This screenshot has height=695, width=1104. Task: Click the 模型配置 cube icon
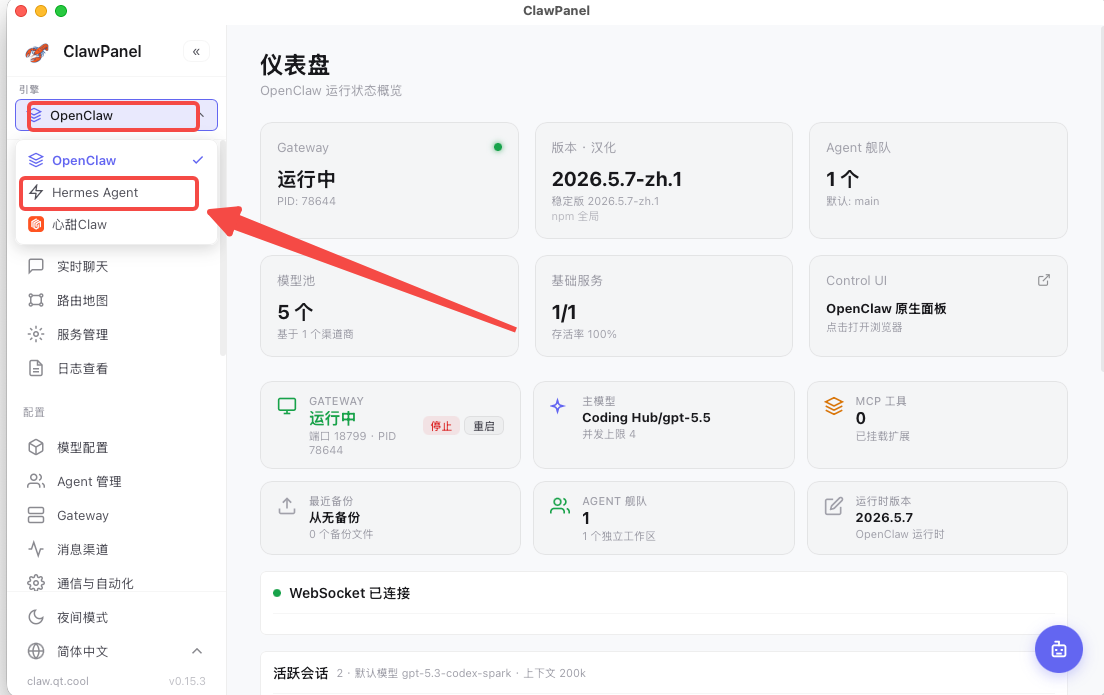point(36,447)
